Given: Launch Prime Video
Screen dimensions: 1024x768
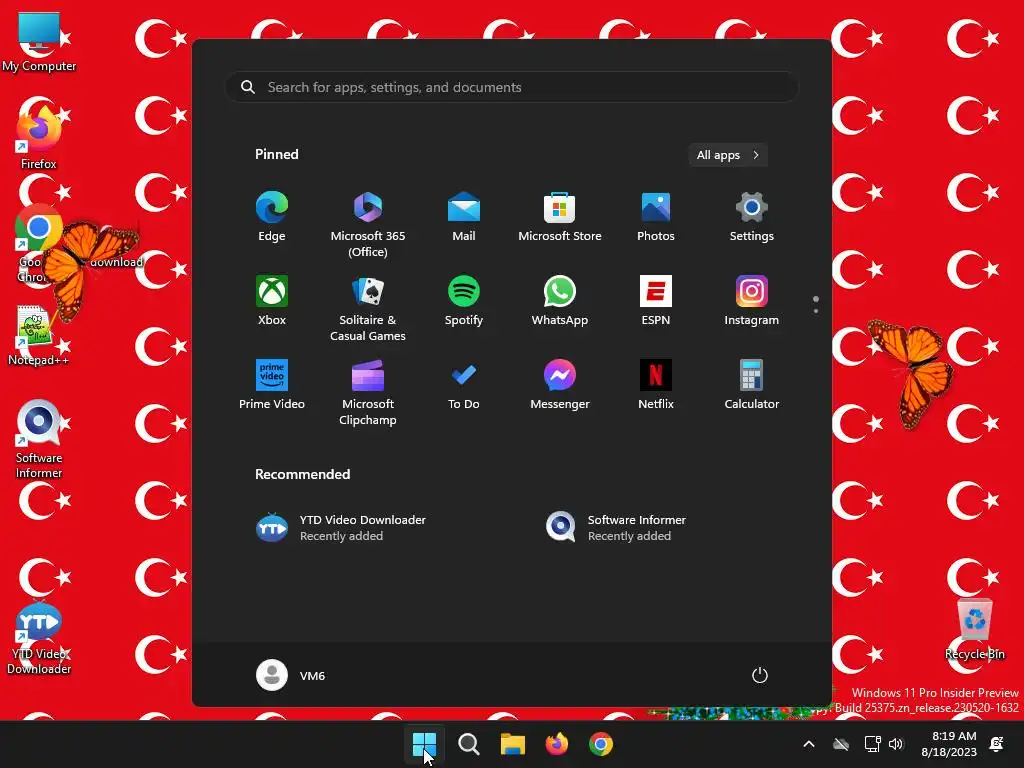Looking at the screenshot, I should coord(272,385).
